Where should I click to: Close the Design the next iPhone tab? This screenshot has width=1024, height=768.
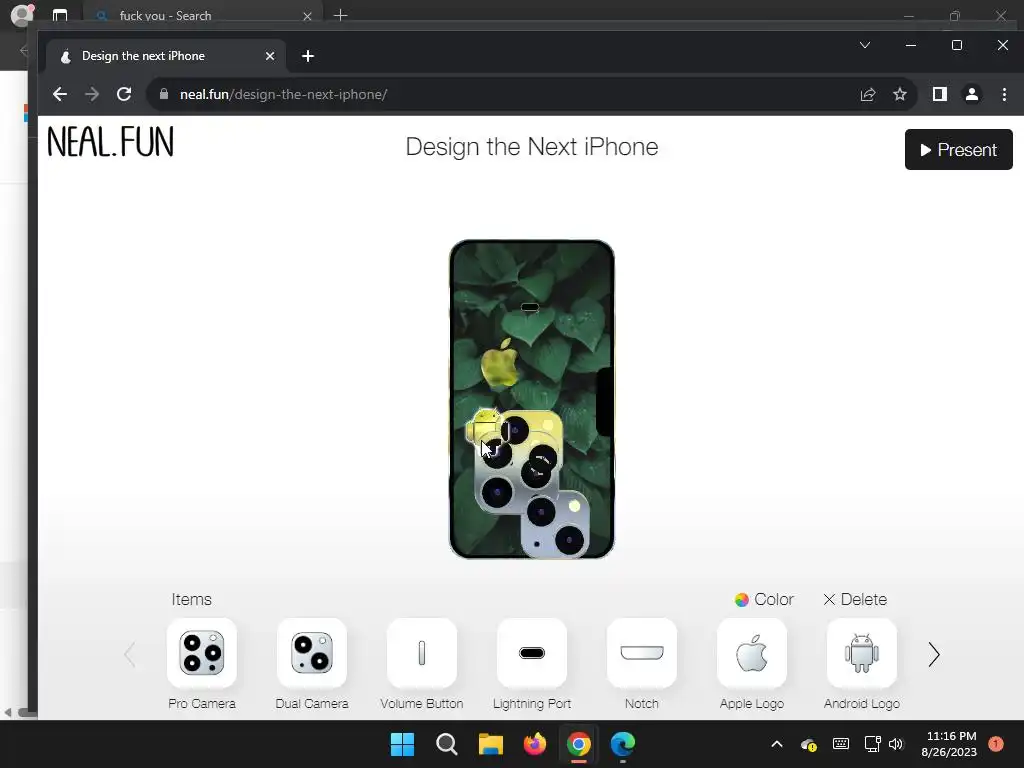(270, 56)
